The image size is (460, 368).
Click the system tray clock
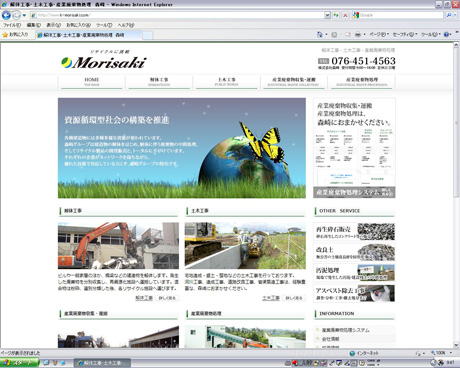coord(450,363)
